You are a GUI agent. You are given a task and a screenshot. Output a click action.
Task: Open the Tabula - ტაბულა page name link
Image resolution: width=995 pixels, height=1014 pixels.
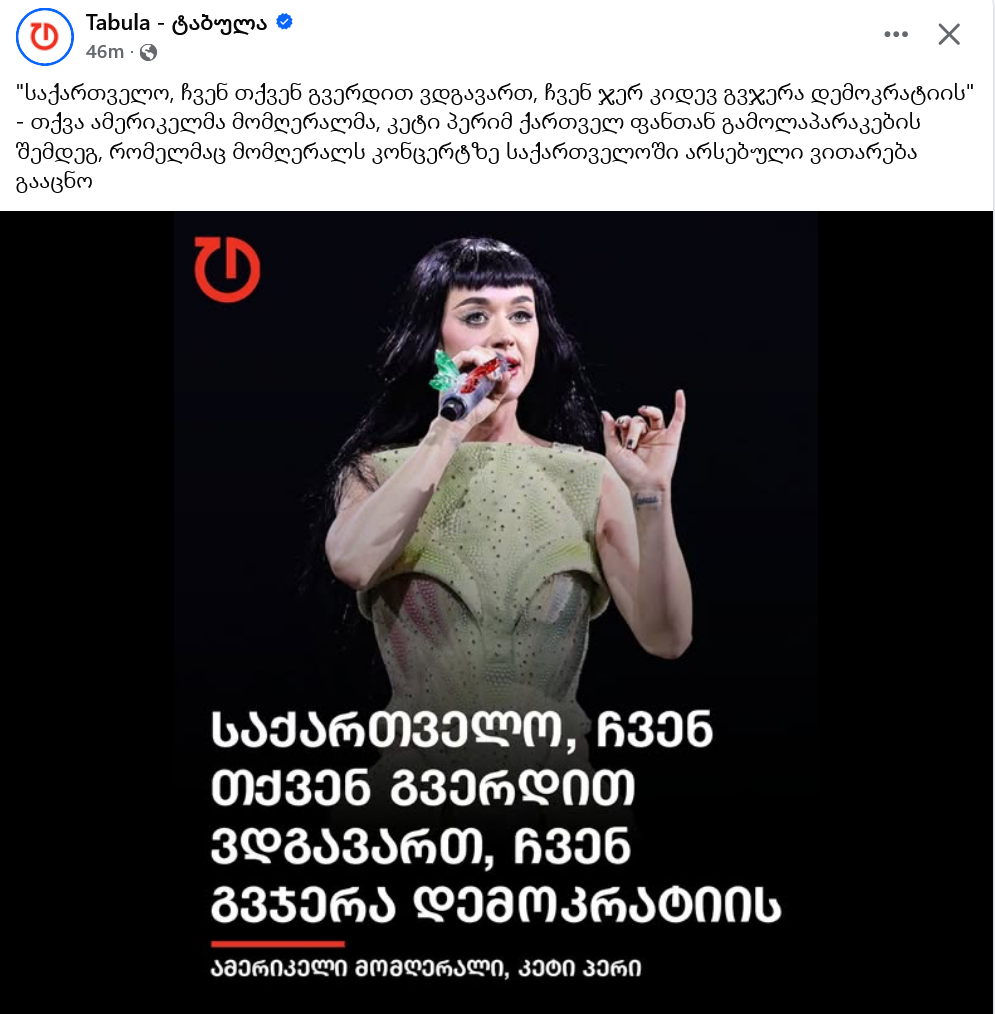coord(176,23)
